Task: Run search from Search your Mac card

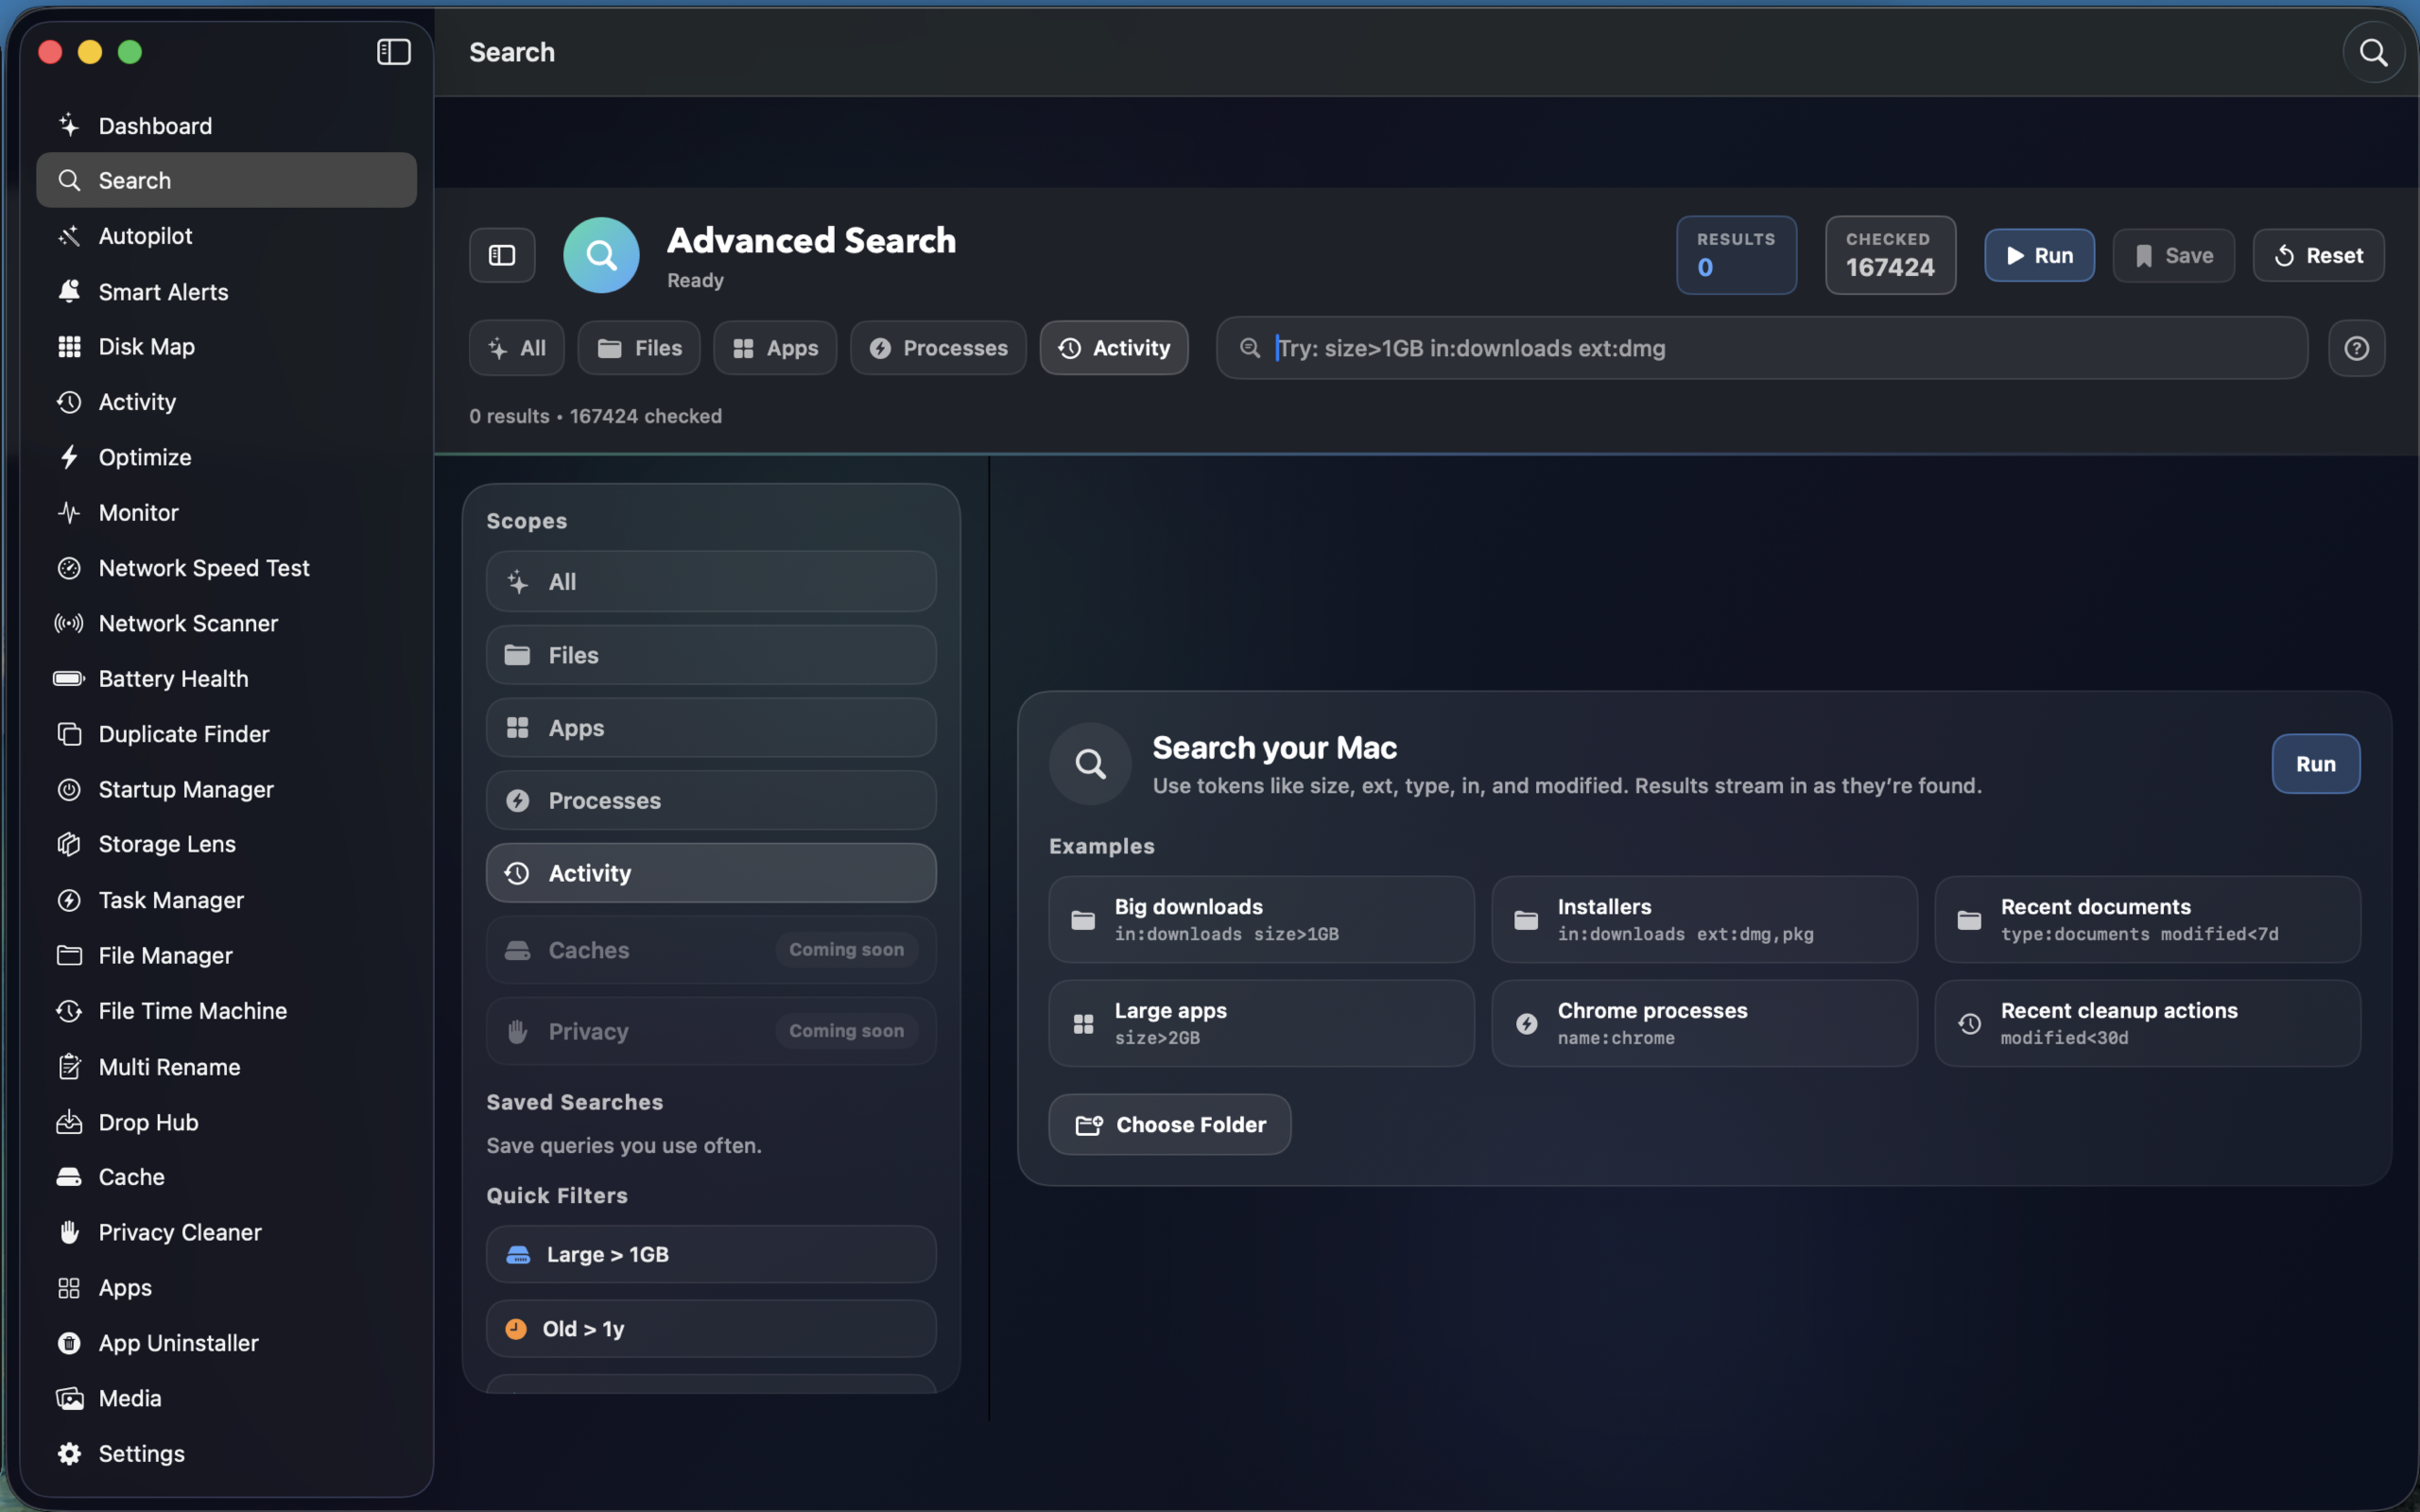Action: pyautogui.click(x=2316, y=764)
